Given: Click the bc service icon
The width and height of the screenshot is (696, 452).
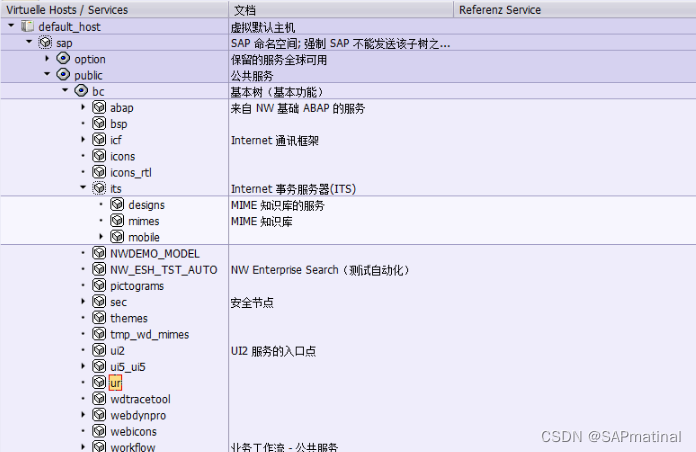Looking at the screenshot, I should [81, 91].
